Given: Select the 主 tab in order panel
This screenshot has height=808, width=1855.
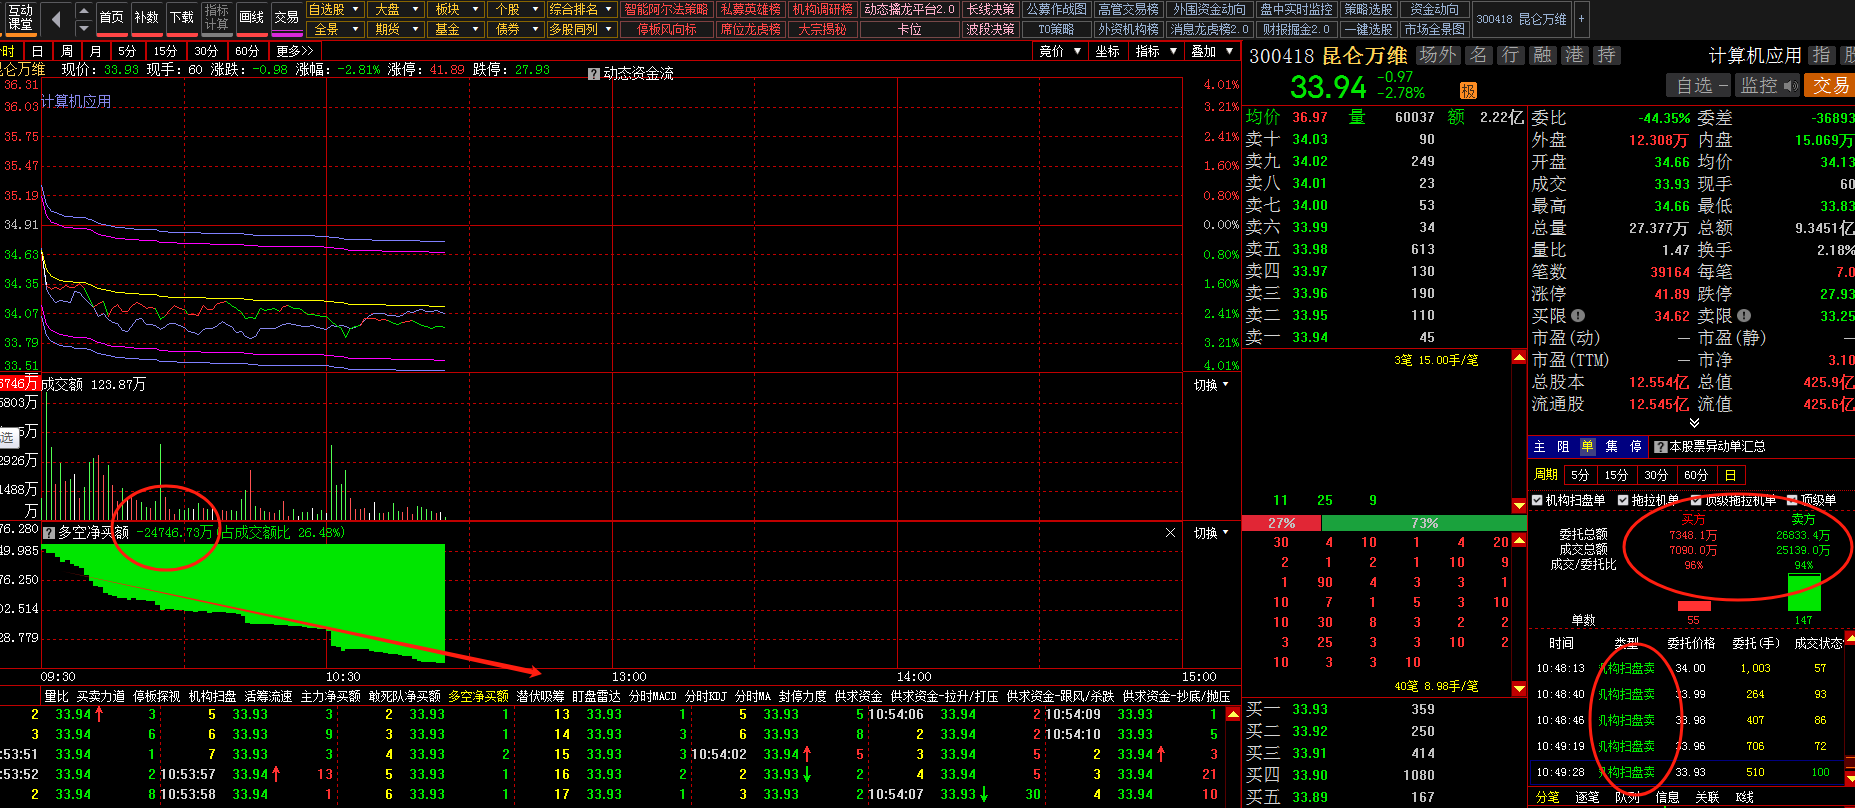Looking at the screenshot, I should click(1540, 447).
